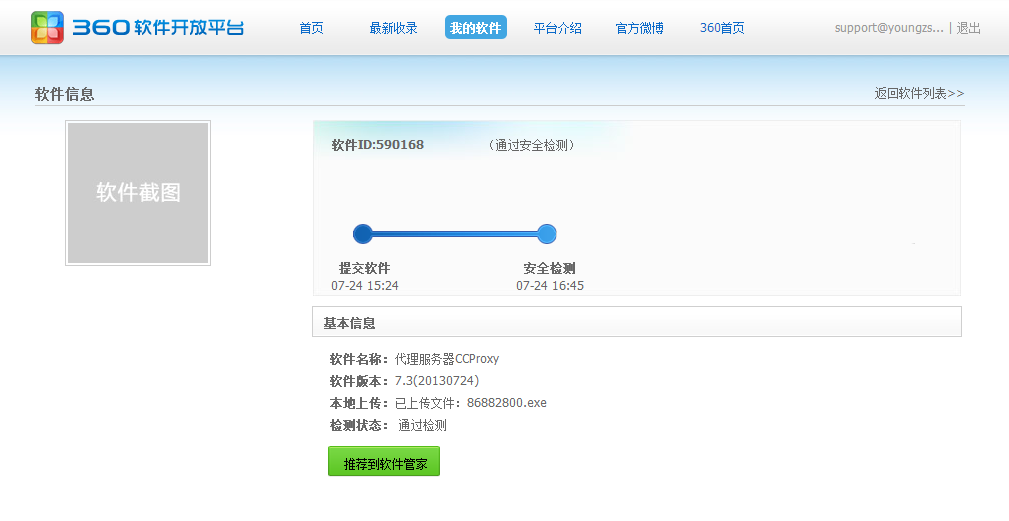Screen dimensions: 1009x521
Task: Click the 提交软件 step label
Action: coord(364,268)
